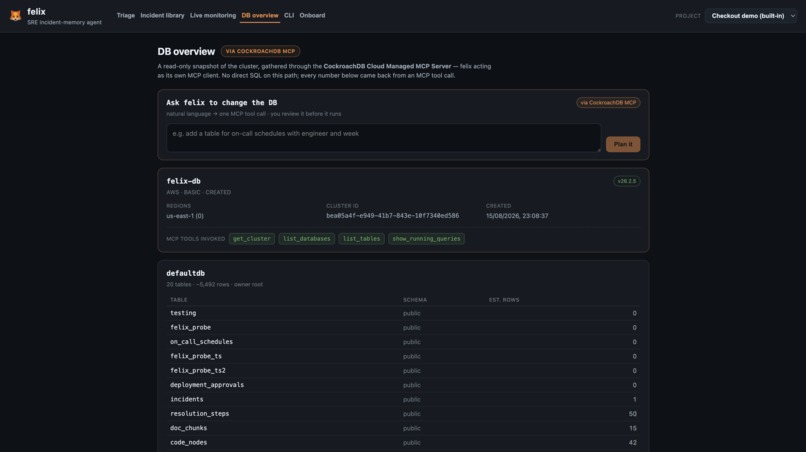
Task: Select the testing table row
Action: coord(403,313)
